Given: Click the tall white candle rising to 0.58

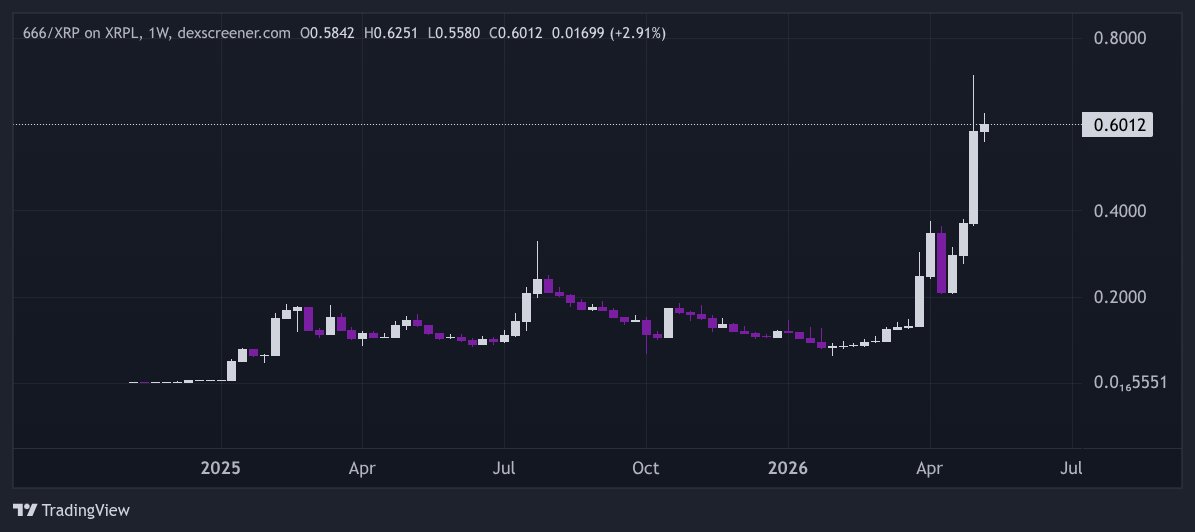Looking at the screenshot, I should pyautogui.click(x=973, y=178).
